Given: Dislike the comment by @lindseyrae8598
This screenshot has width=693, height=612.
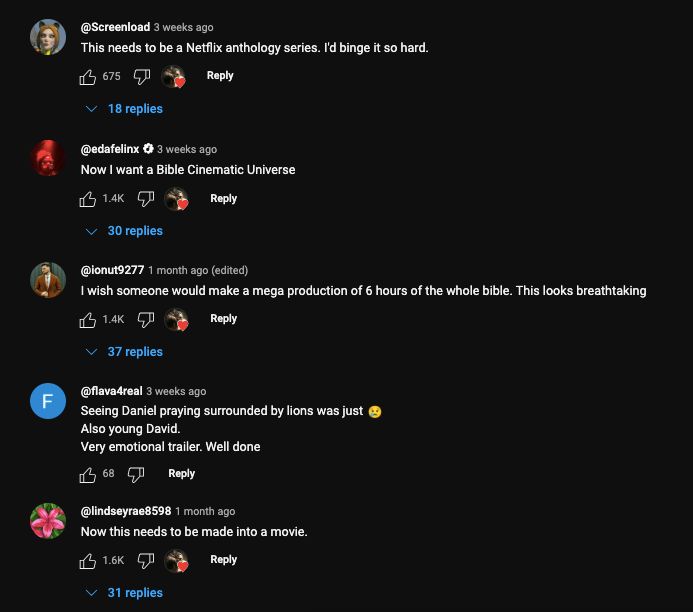Looking at the screenshot, I should [x=146, y=560].
